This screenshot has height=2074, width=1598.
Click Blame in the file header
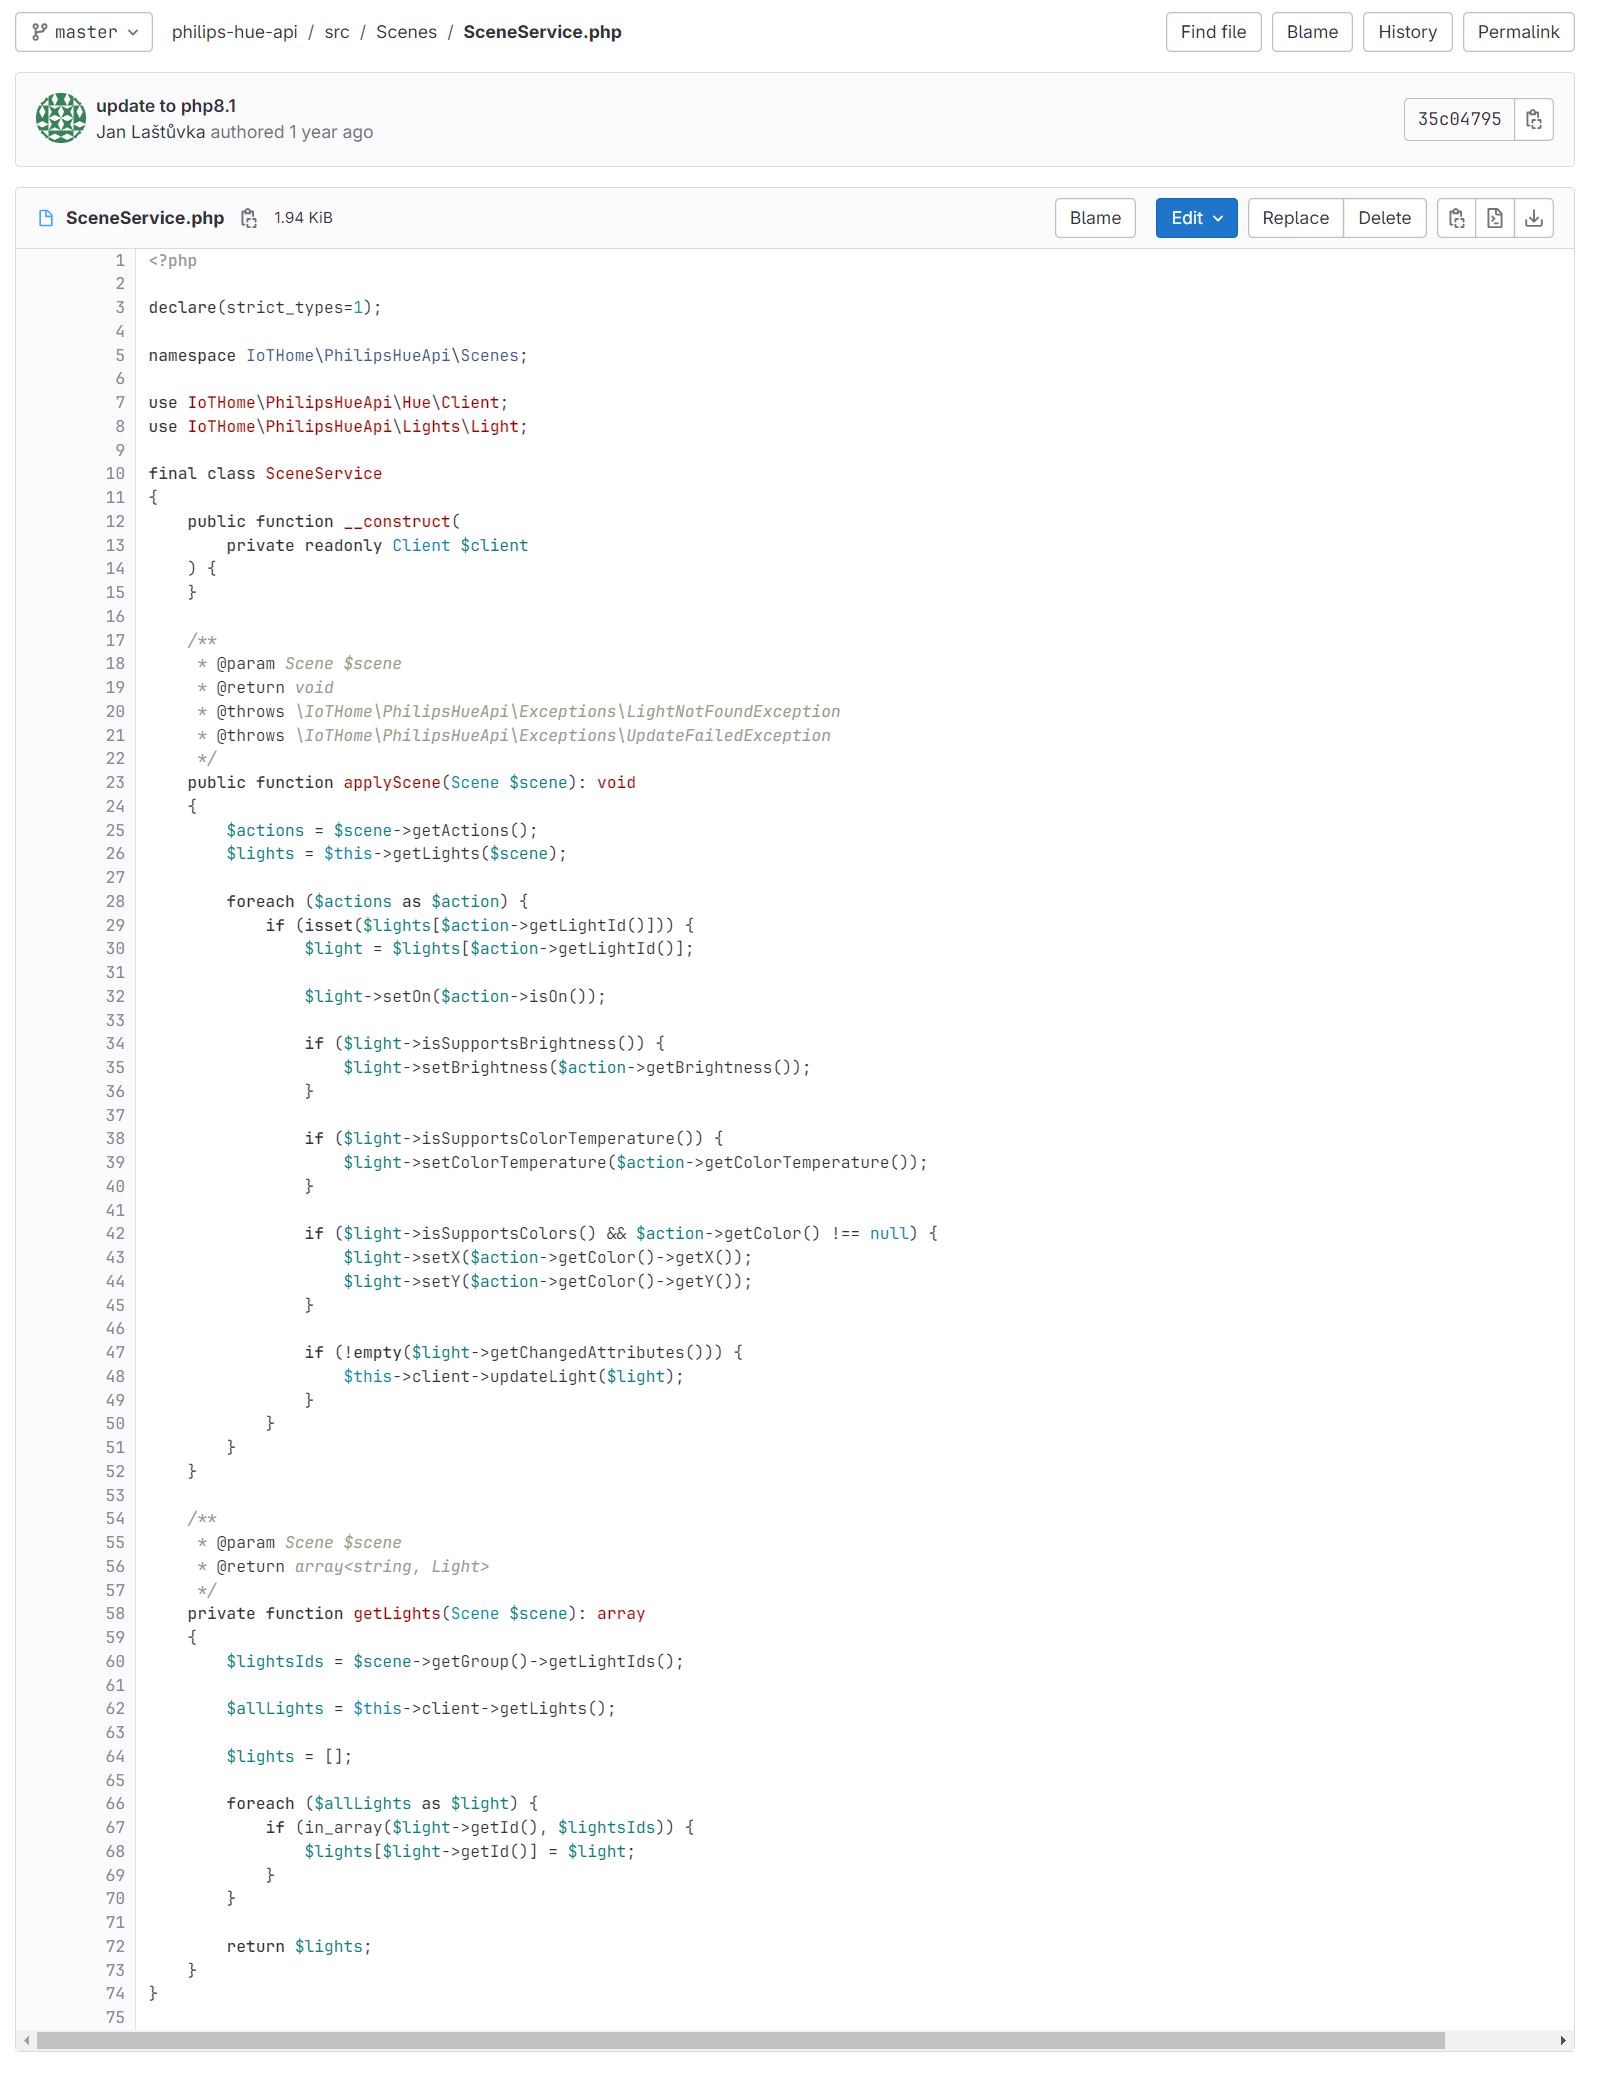tap(1095, 218)
